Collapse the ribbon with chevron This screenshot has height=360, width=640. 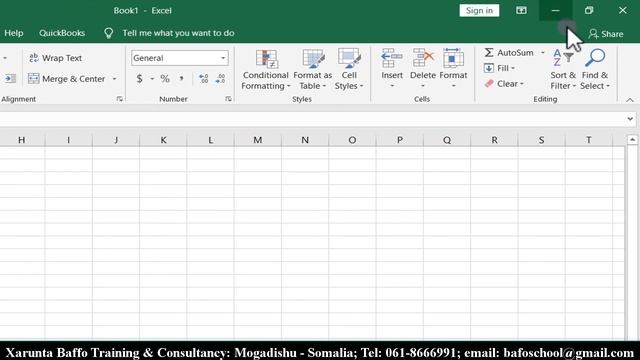[x=630, y=100]
